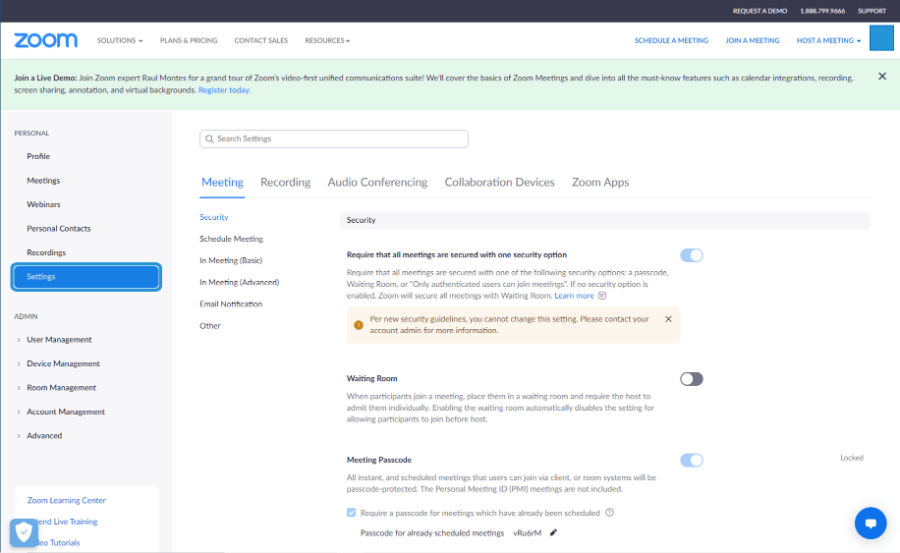Enable the Waiting Room toggle
The height and width of the screenshot is (553, 900).
692,379
